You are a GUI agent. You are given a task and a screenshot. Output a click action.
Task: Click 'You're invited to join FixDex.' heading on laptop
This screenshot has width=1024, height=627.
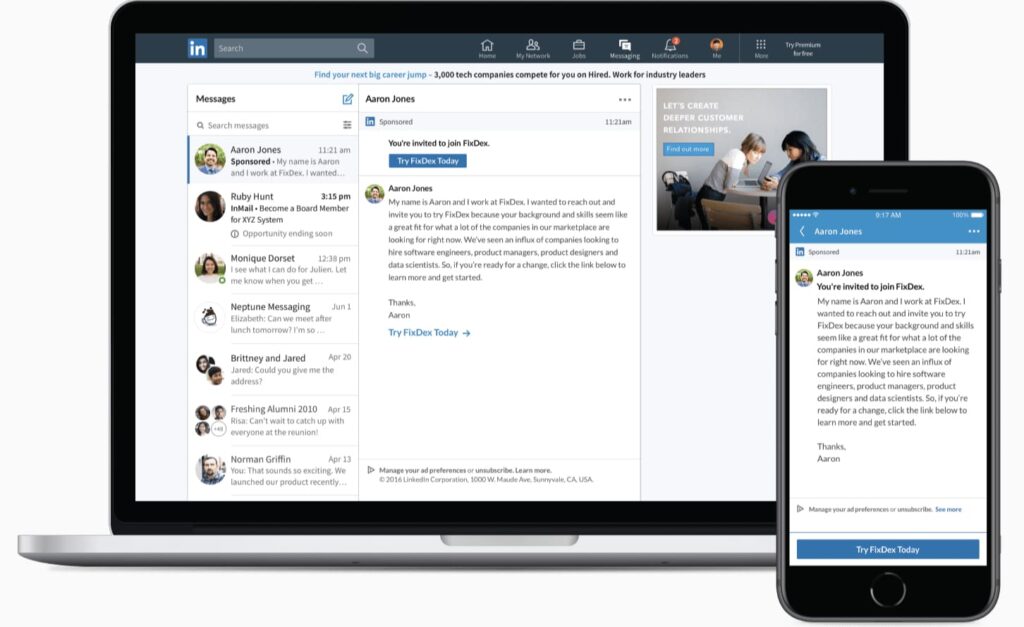[x=439, y=143]
